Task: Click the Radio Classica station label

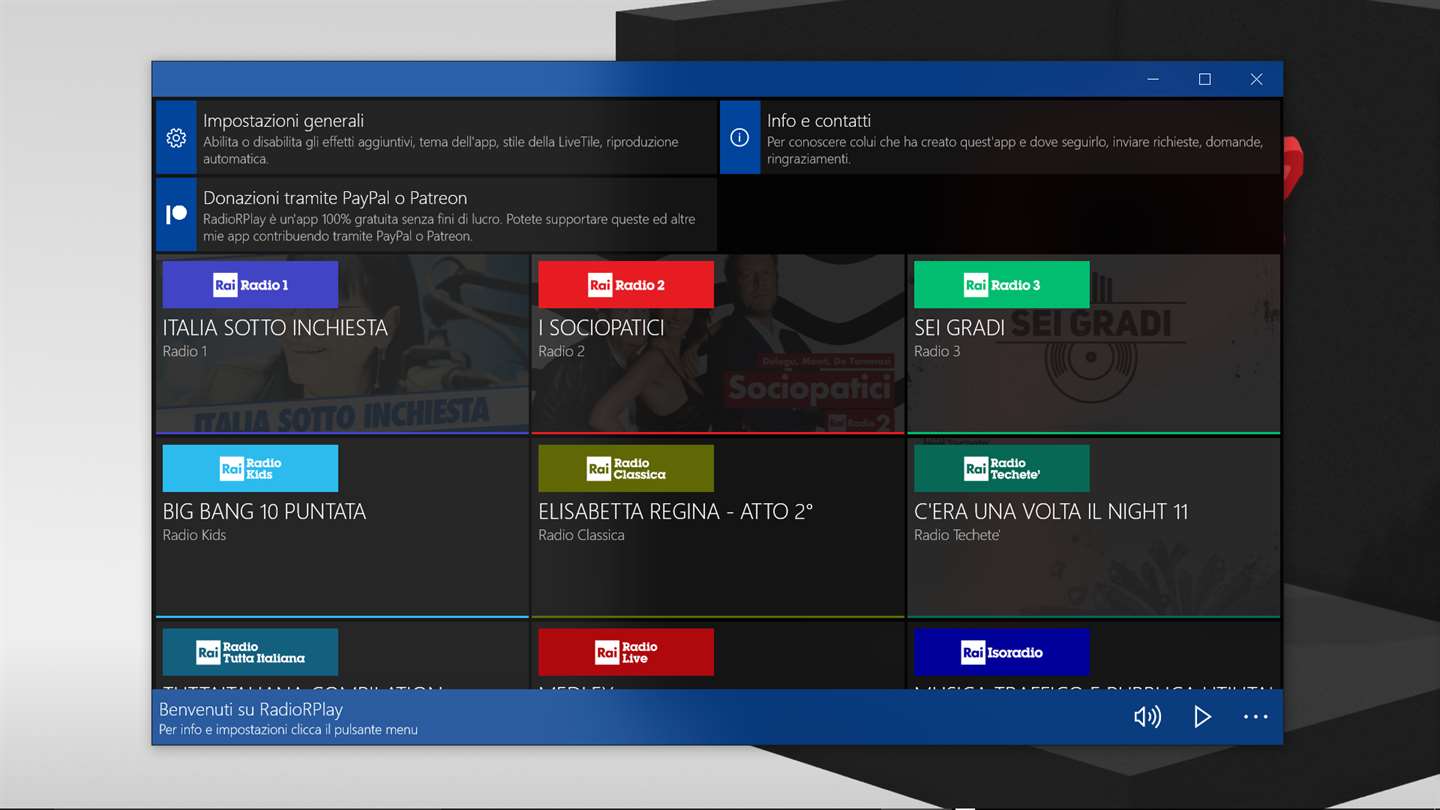Action: coord(581,535)
